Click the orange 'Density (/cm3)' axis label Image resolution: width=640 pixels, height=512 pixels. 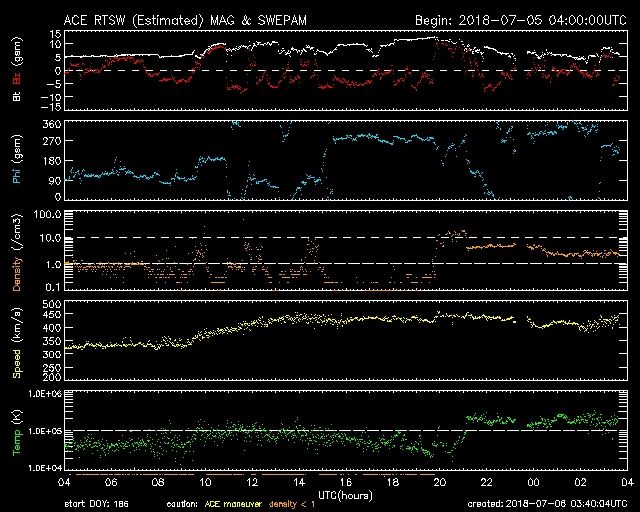pos(17,252)
